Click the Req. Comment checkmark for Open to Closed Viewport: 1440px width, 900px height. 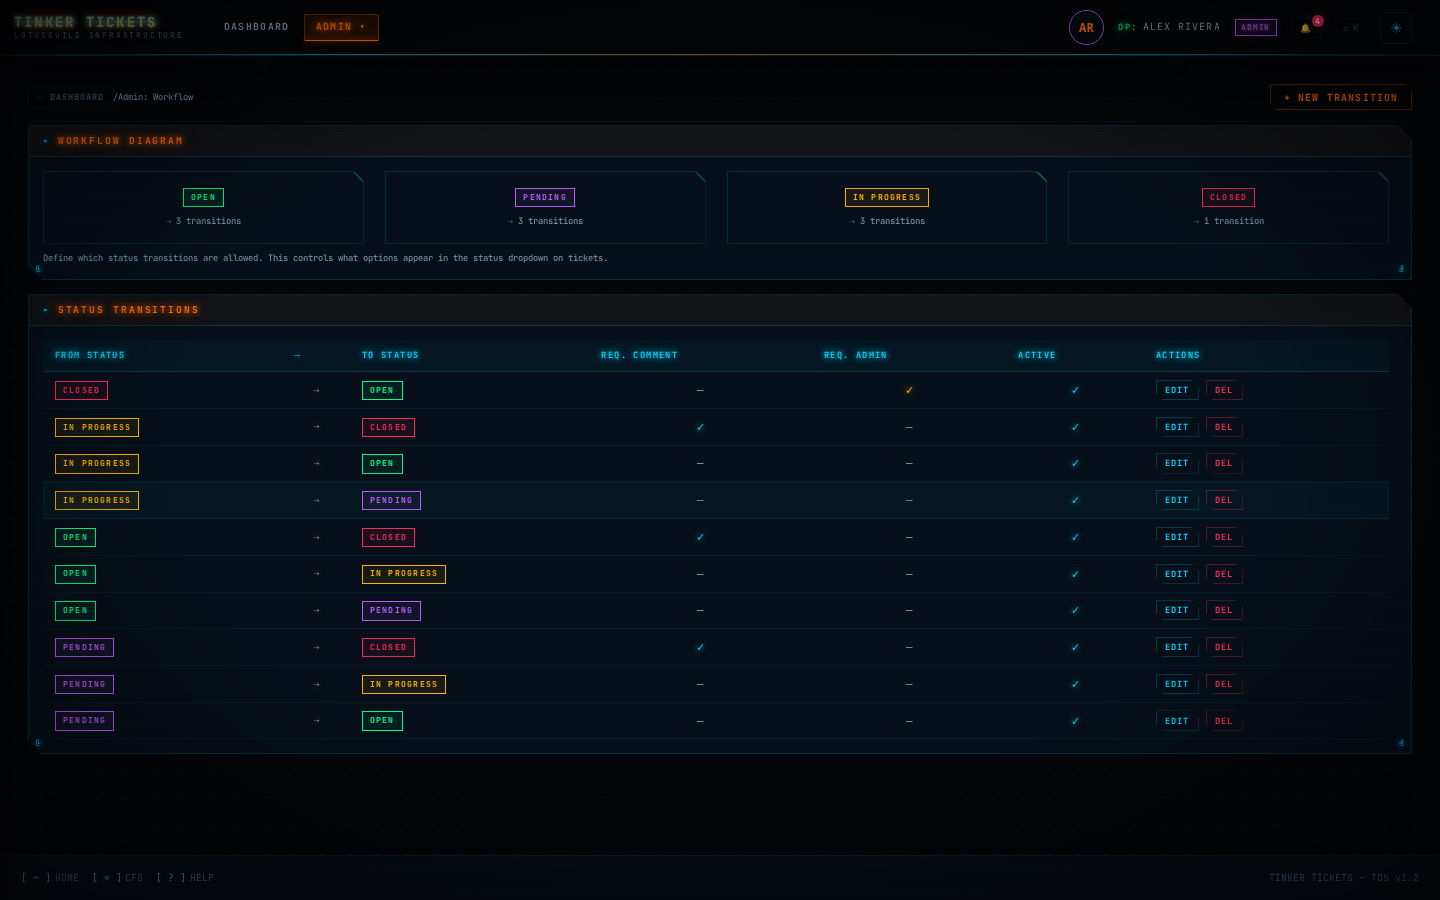pos(700,537)
